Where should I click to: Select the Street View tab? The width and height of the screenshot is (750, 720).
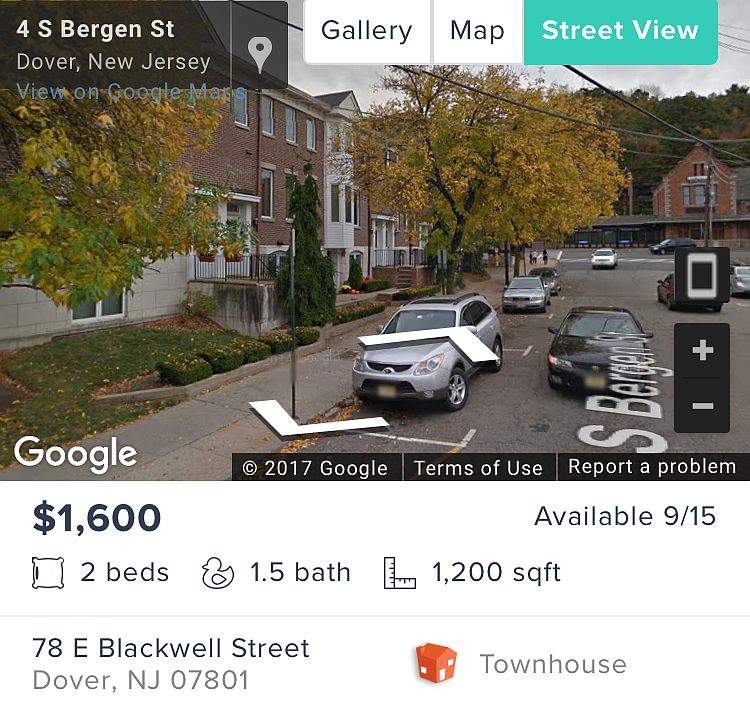[621, 31]
